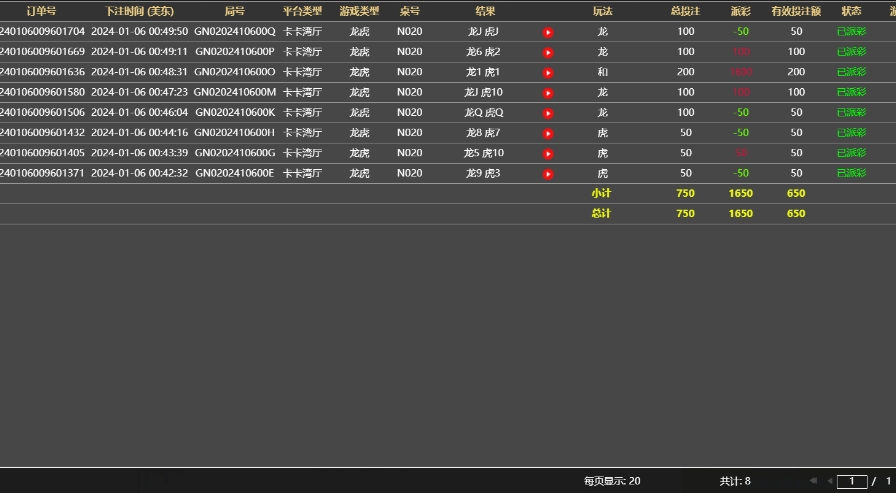This screenshot has height=493, width=896.
Task: Sort by the 桌号 column header
Action: 410,11
